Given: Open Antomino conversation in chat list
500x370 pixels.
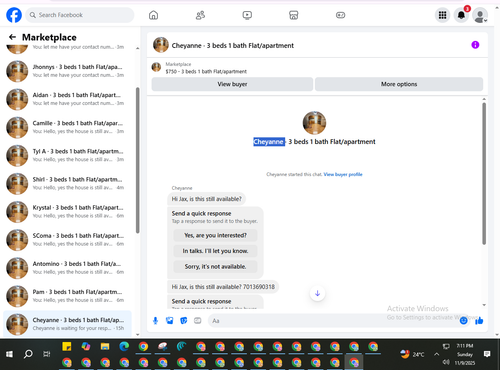Looking at the screenshot, I should [x=67, y=268].
